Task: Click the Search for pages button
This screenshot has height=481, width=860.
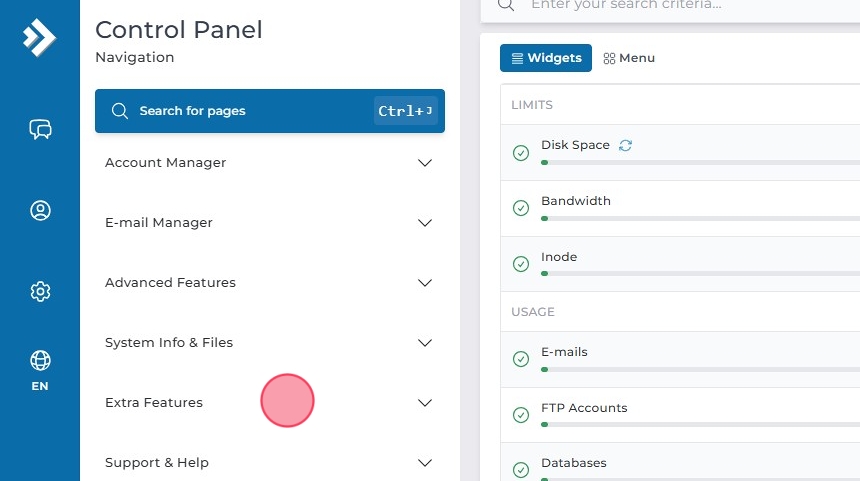Action: (x=270, y=111)
